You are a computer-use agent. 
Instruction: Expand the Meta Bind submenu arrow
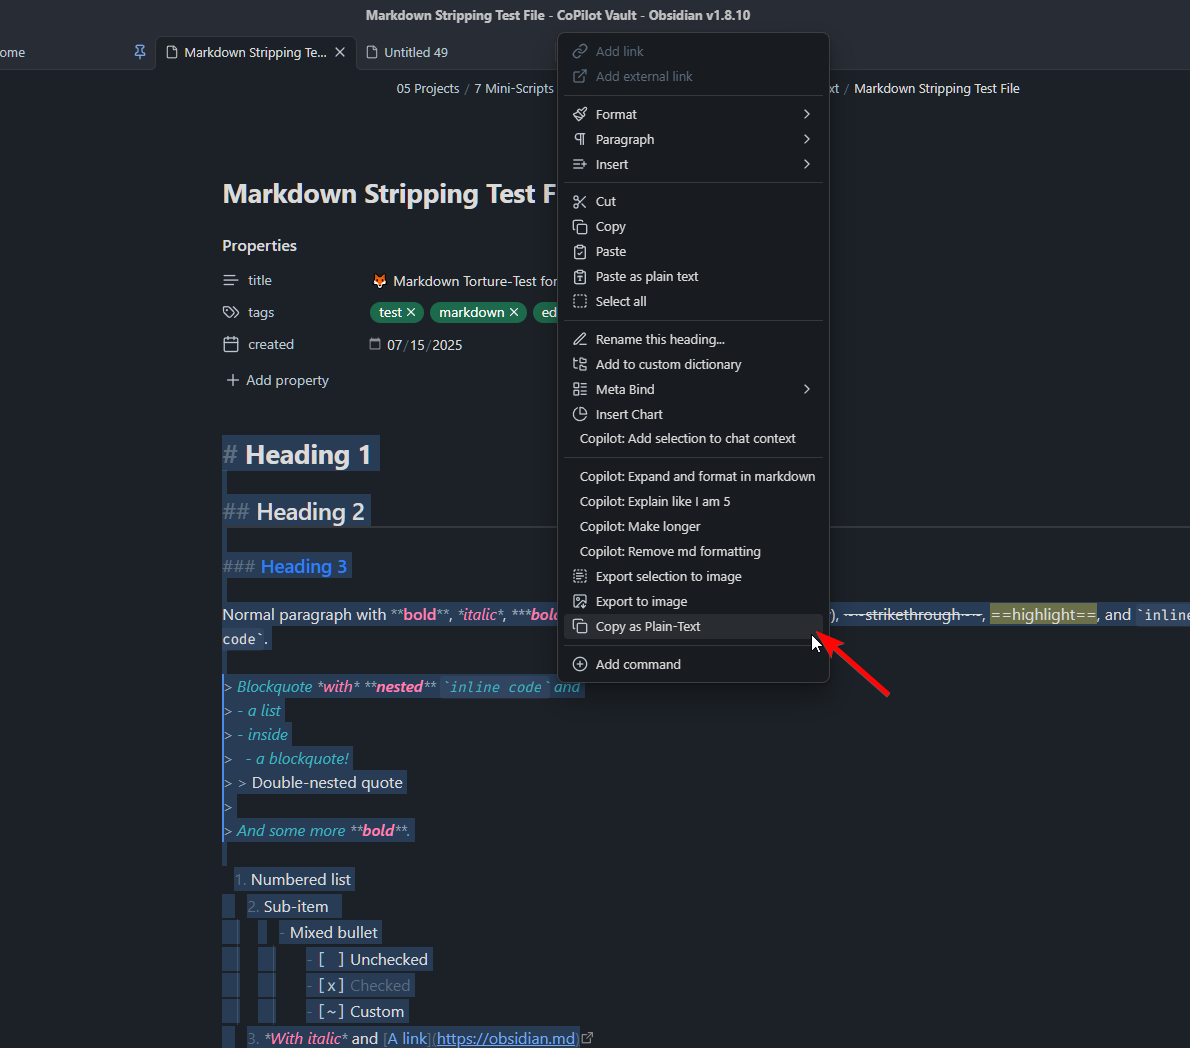pos(807,390)
